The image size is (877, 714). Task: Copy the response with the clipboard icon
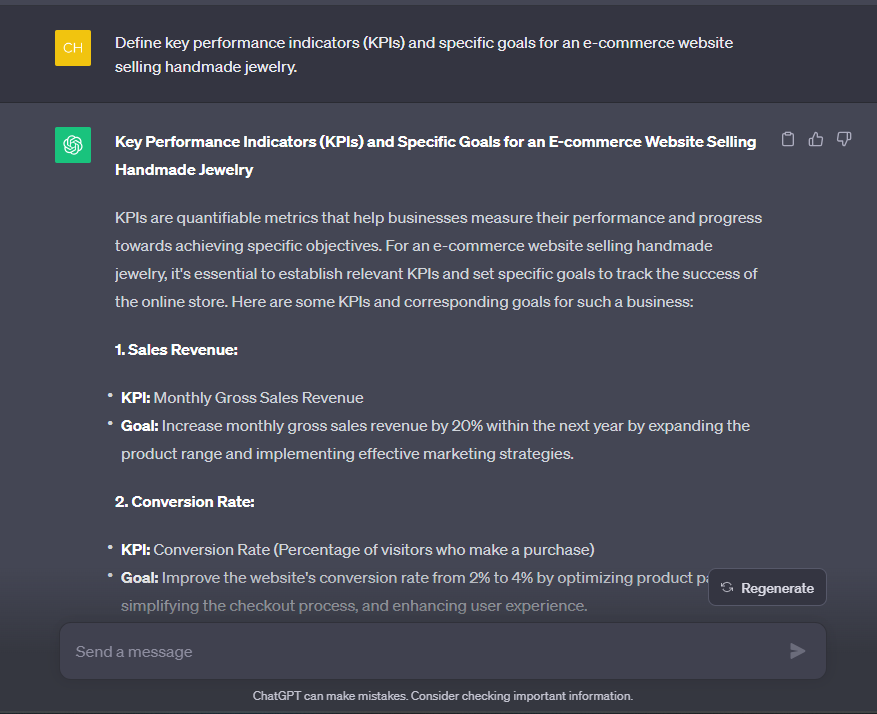pos(788,139)
